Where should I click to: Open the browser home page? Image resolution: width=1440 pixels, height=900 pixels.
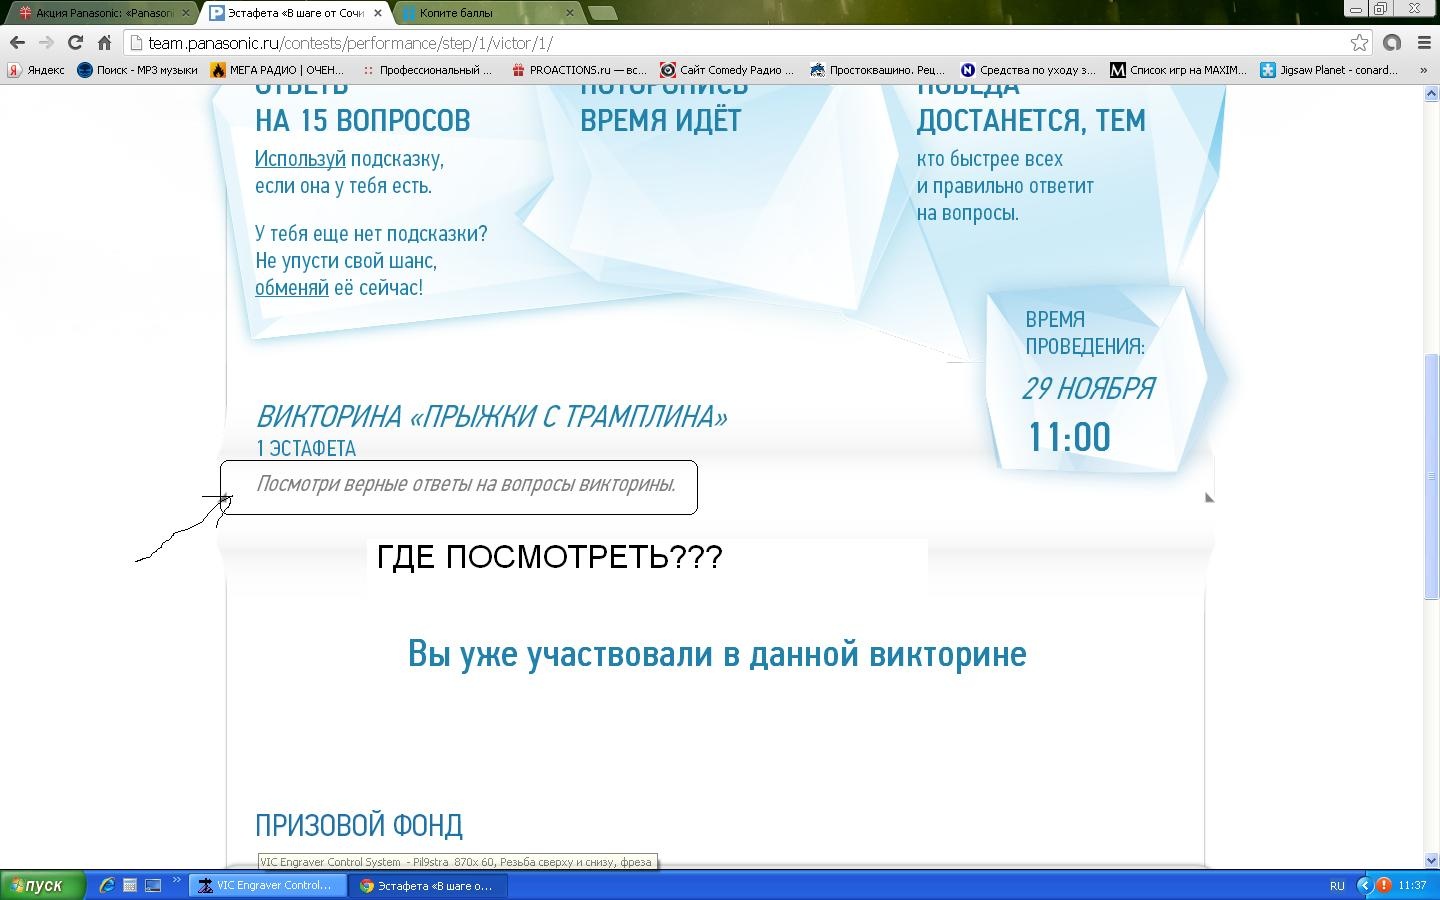(x=104, y=43)
